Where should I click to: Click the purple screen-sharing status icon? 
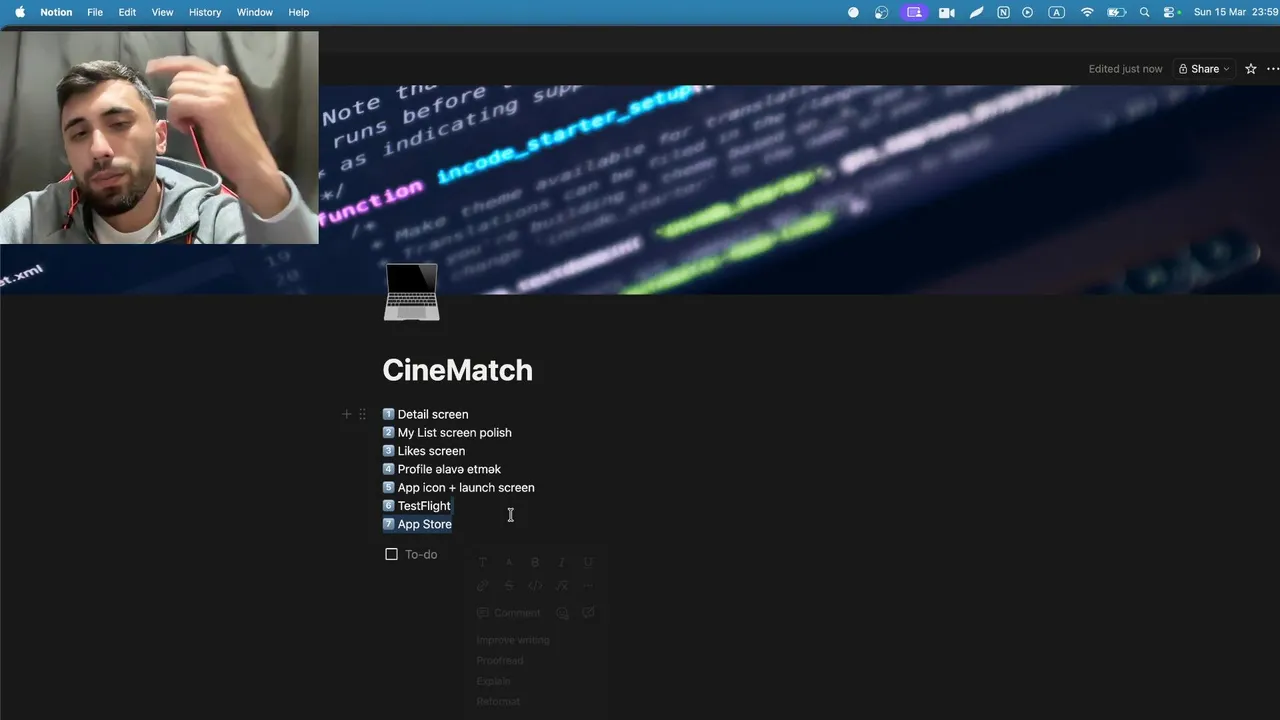[x=914, y=12]
